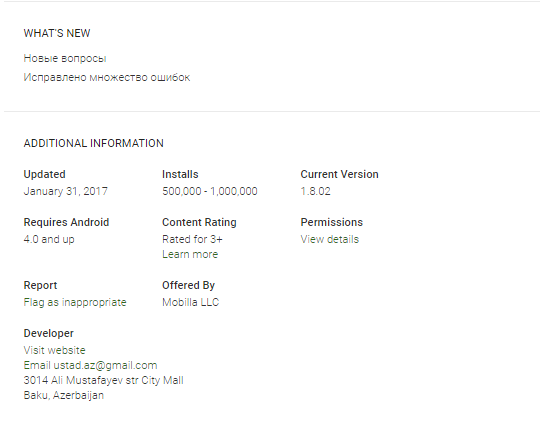Screen dimensions: 556x440
Task: Email the developer at ustad.az@gmail.com
Action: (x=90, y=365)
